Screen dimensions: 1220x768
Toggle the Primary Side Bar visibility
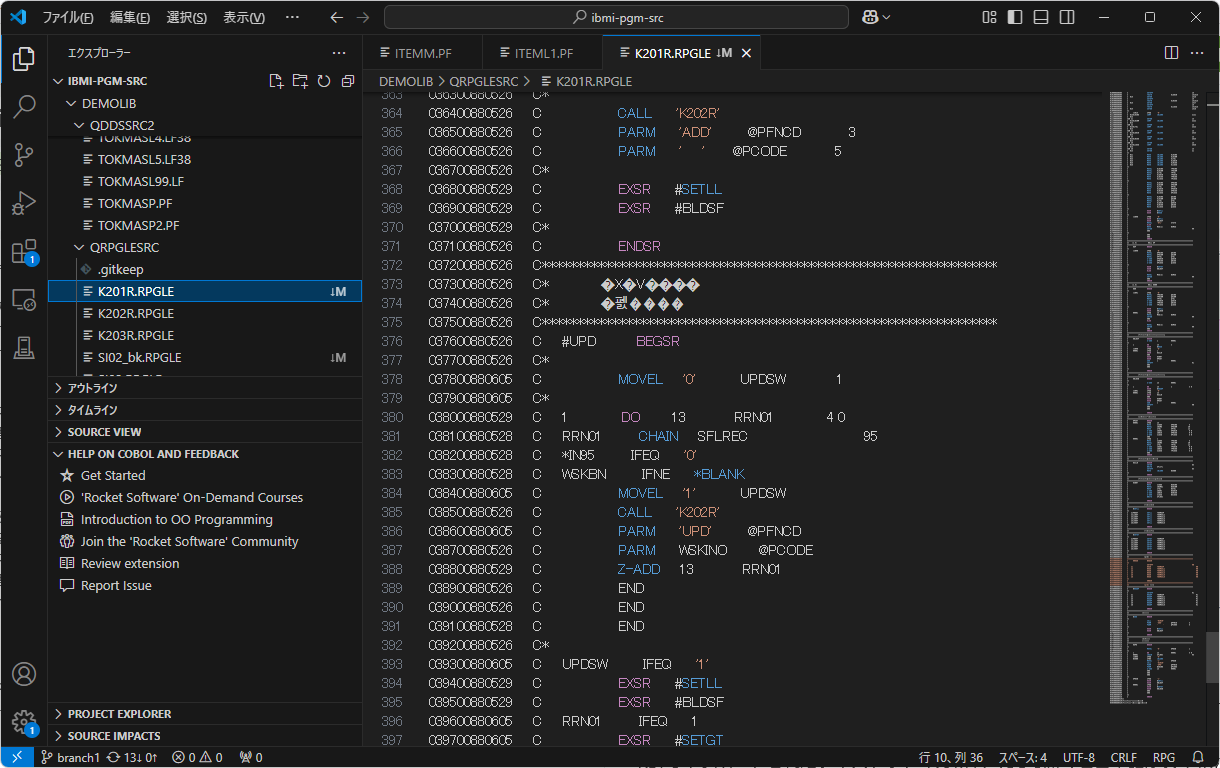(x=1015, y=17)
